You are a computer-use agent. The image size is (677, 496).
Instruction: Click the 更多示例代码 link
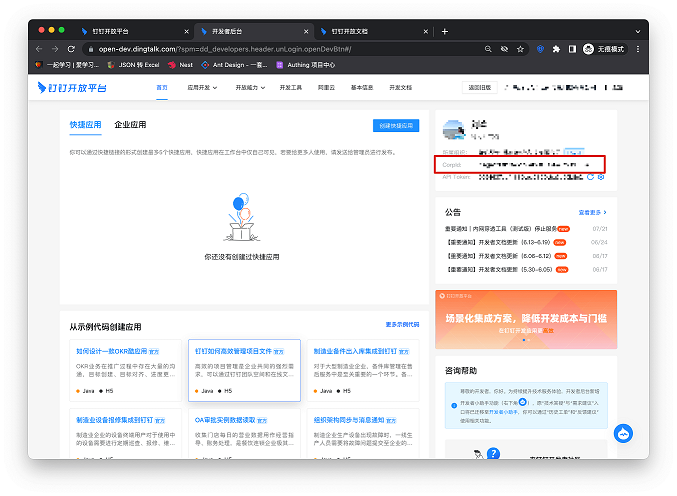pos(402,325)
